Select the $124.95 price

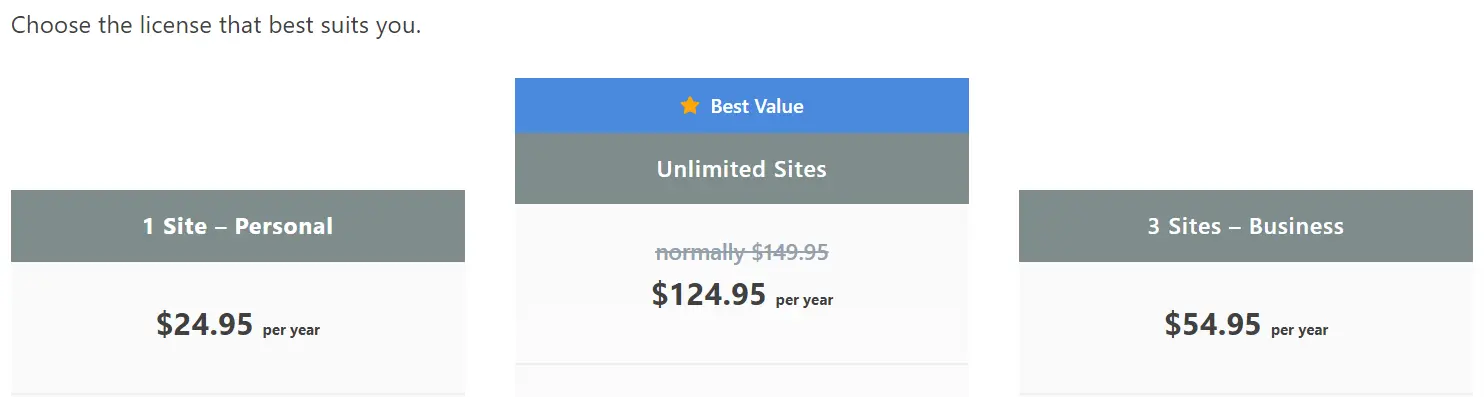click(709, 294)
